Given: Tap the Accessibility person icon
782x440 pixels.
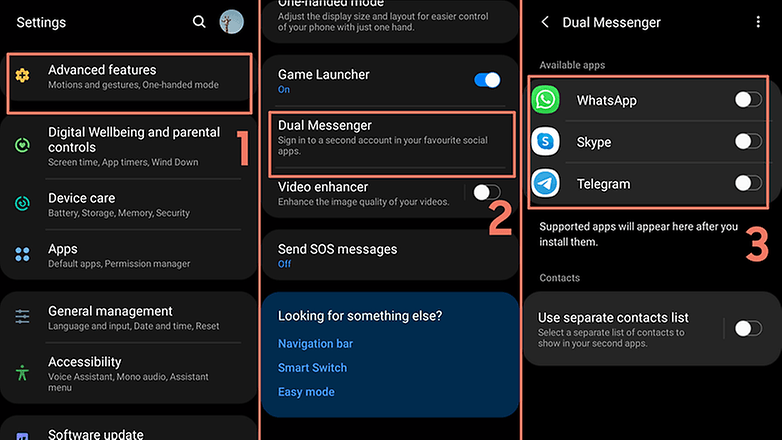Looking at the screenshot, I should coord(22,373).
